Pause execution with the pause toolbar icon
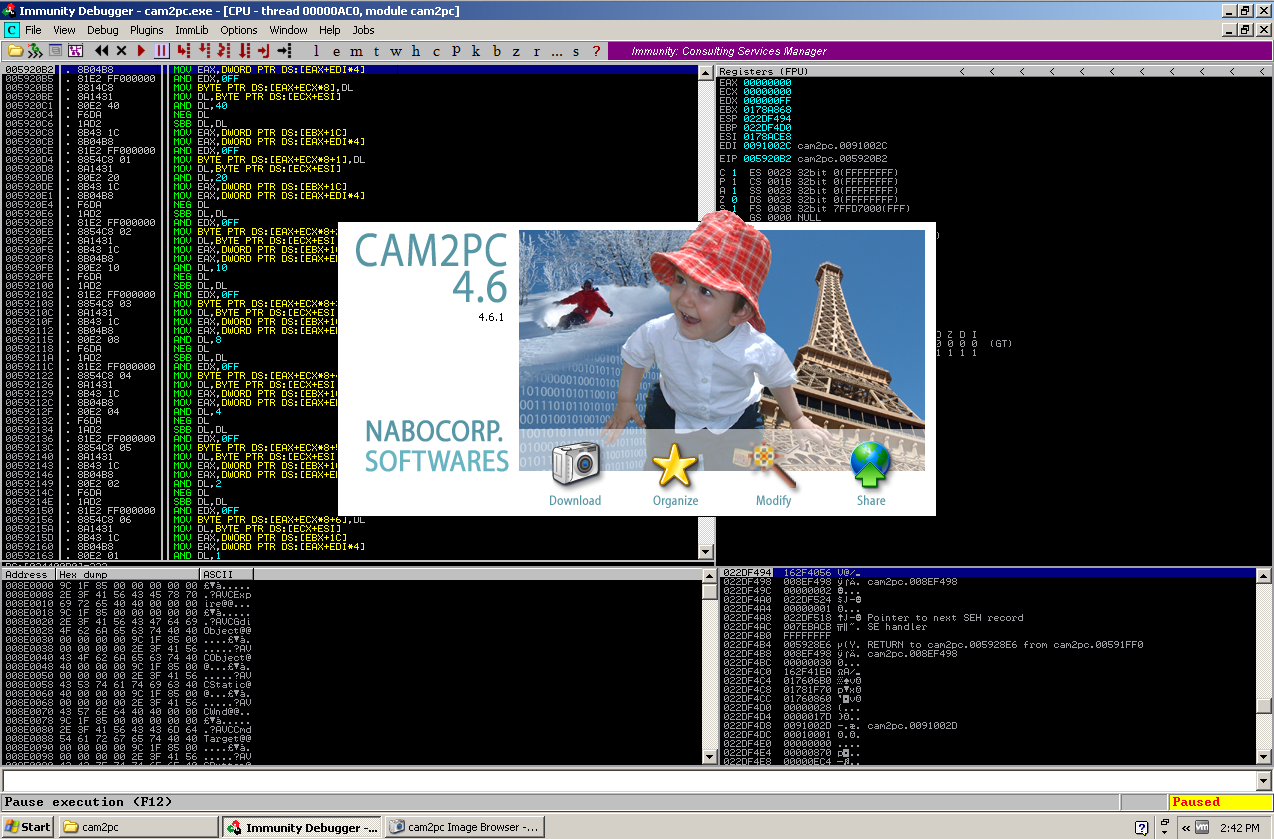 (161, 50)
